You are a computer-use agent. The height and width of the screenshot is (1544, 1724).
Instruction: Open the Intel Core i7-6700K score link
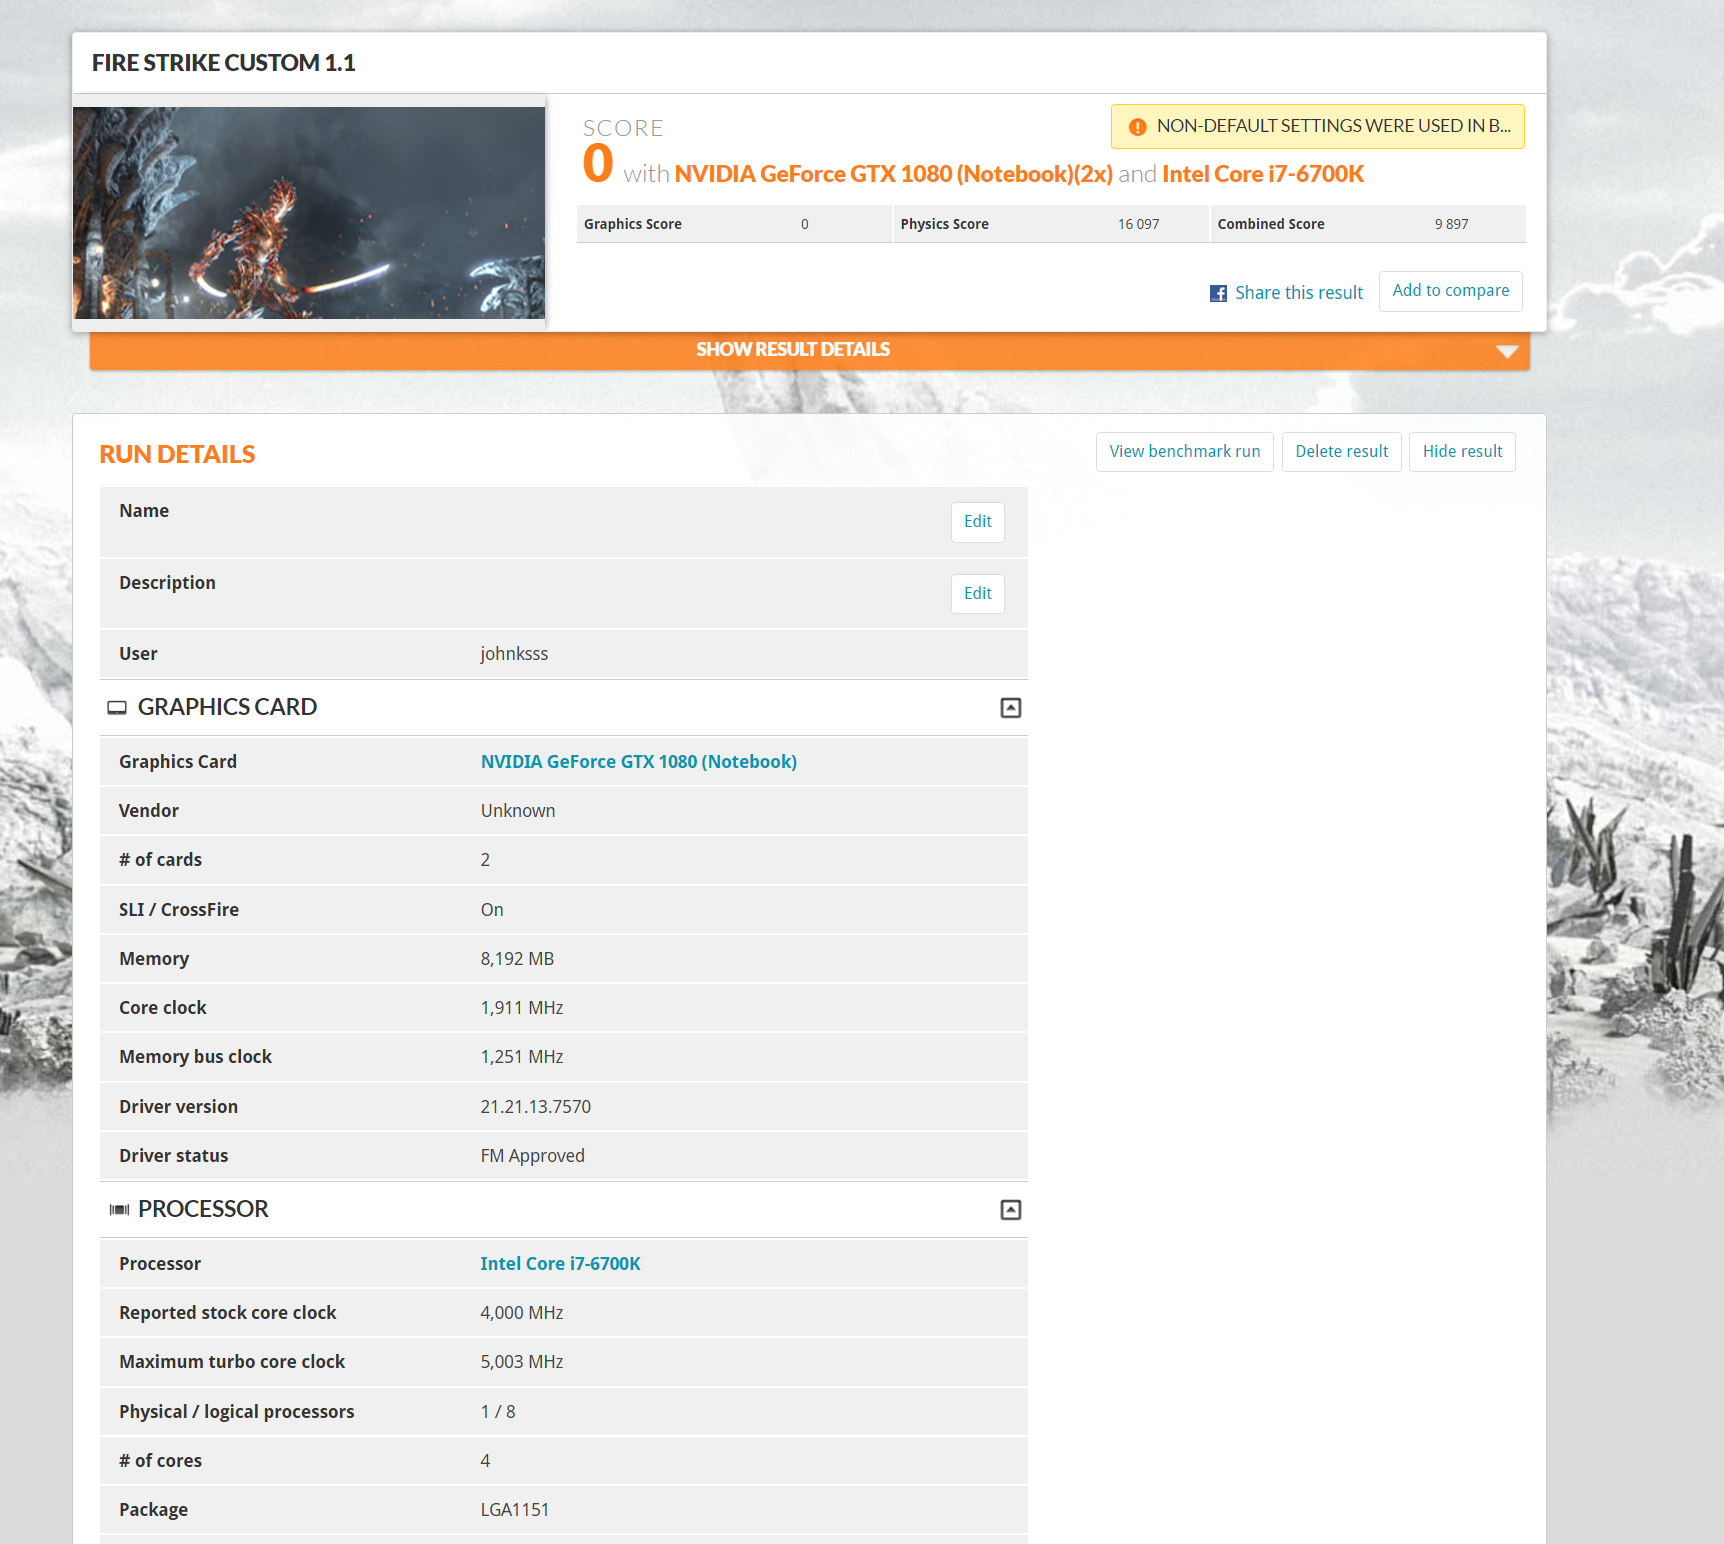click(1263, 174)
